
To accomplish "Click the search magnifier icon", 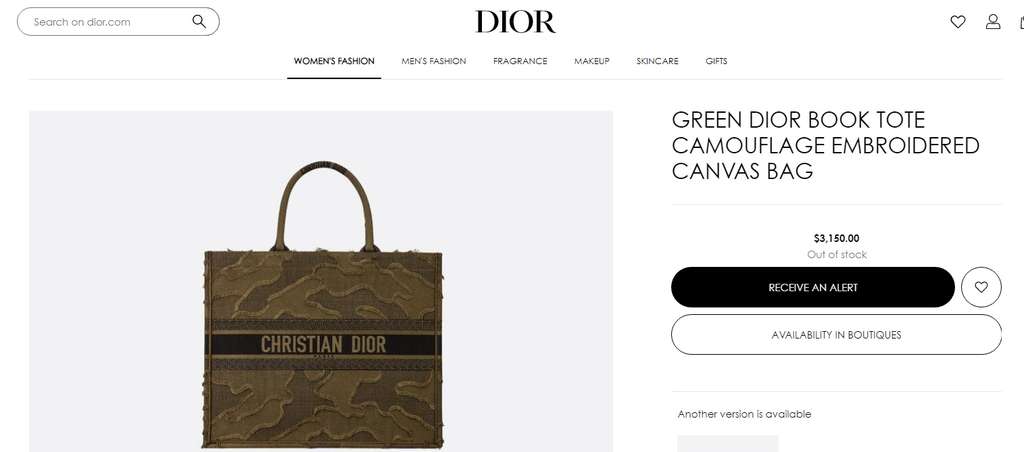I will pos(199,22).
